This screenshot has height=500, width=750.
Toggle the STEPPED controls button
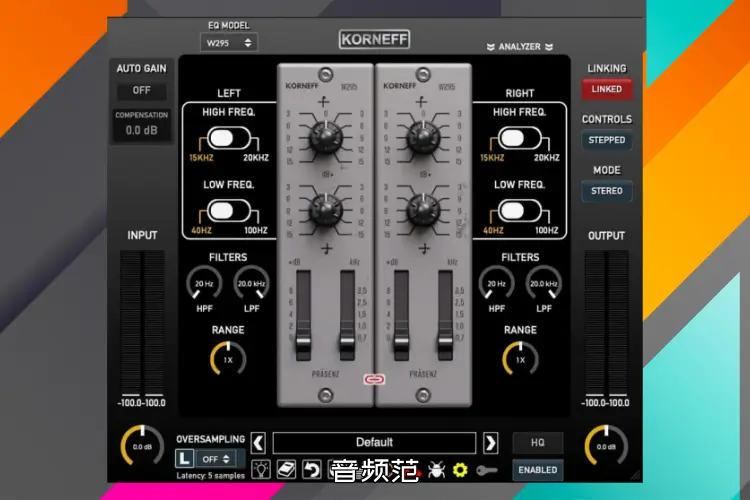pyautogui.click(x=607, y=140)
